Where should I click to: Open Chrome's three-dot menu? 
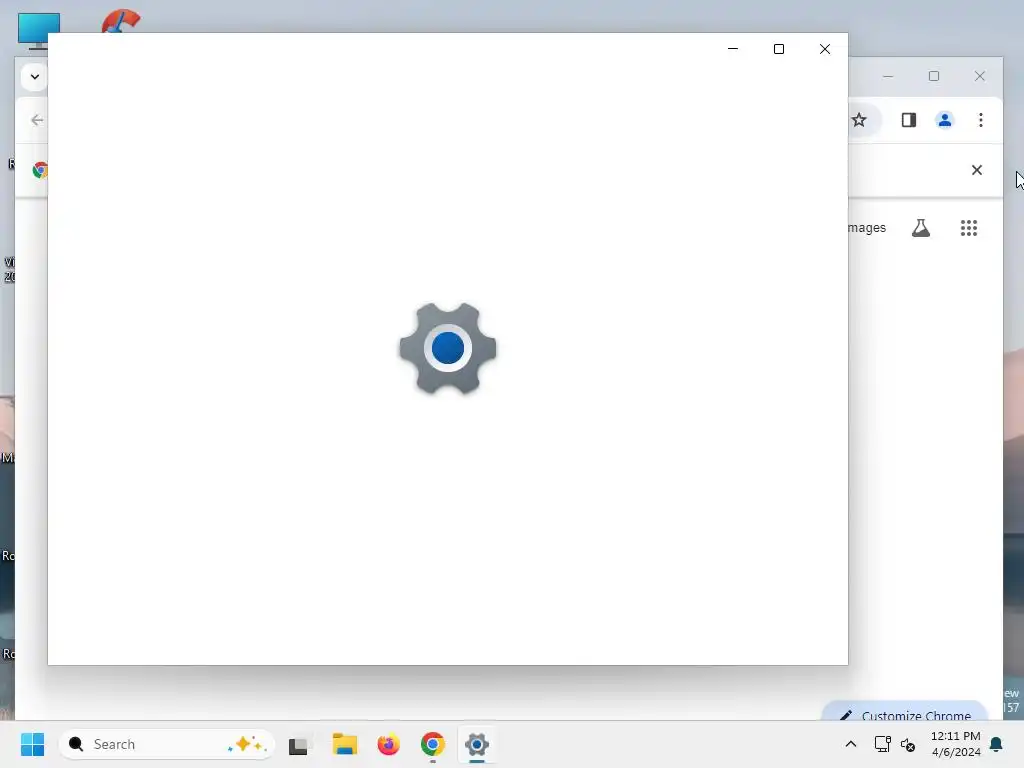tap(980, 120)
